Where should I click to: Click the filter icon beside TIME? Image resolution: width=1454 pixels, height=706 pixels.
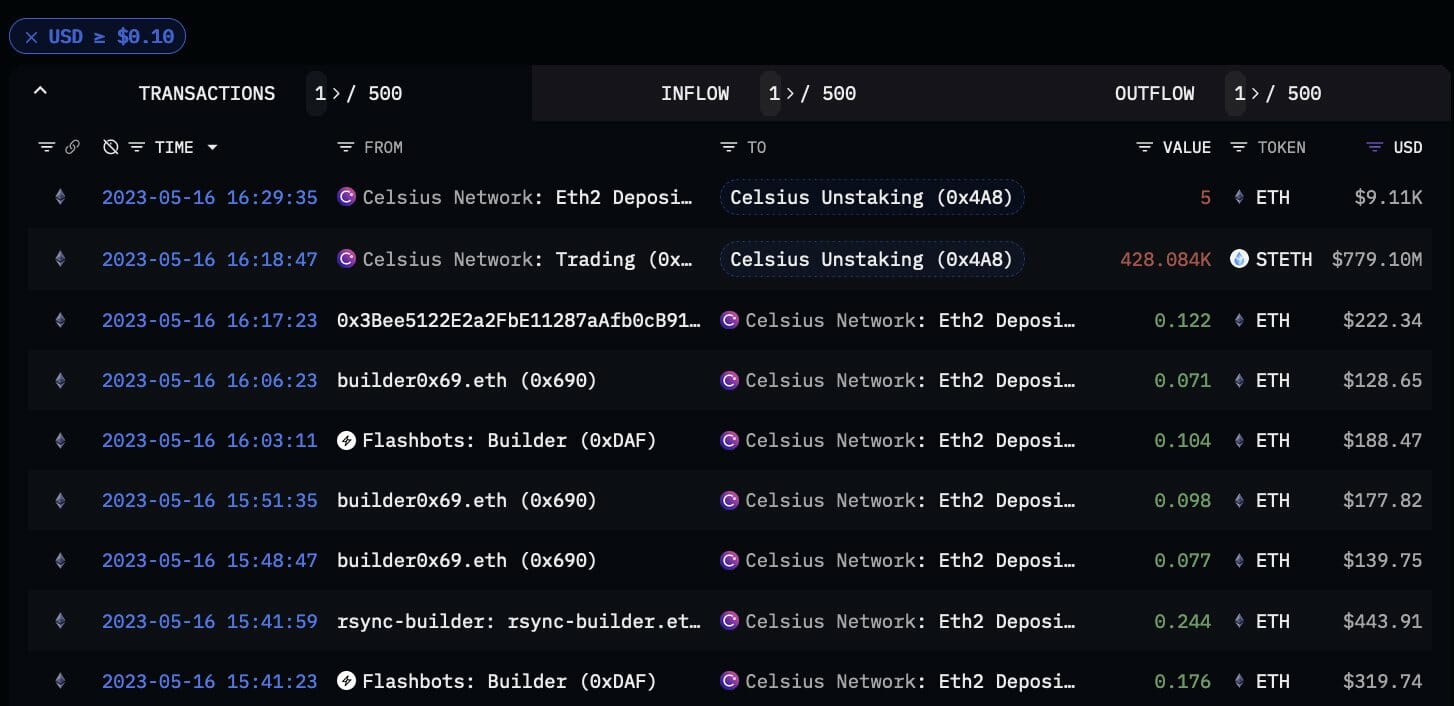(137, 147)
